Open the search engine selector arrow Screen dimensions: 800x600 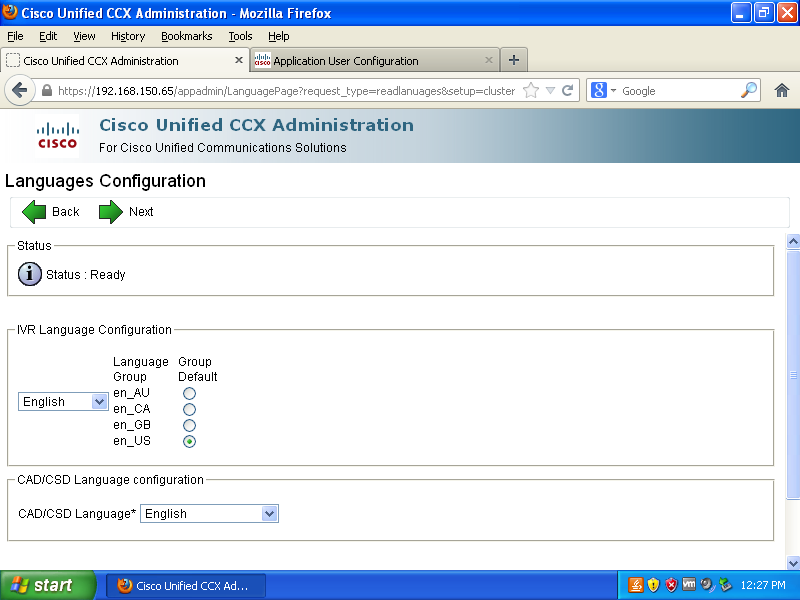[613, 91]
